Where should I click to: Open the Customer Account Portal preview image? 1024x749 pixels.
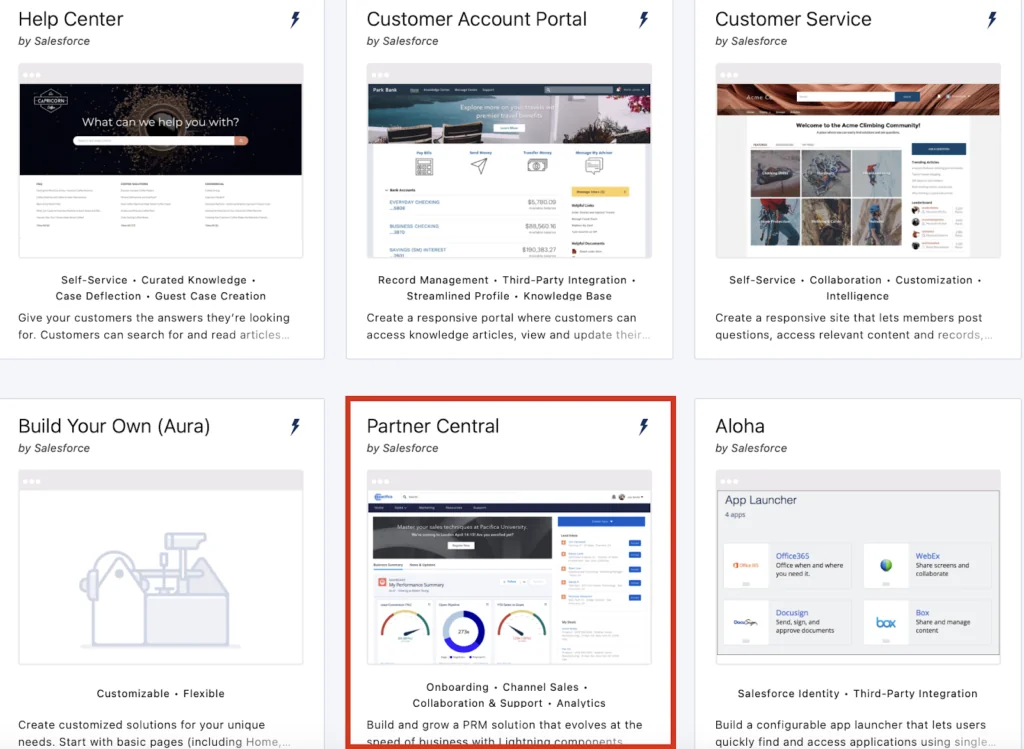click(509, 161)
